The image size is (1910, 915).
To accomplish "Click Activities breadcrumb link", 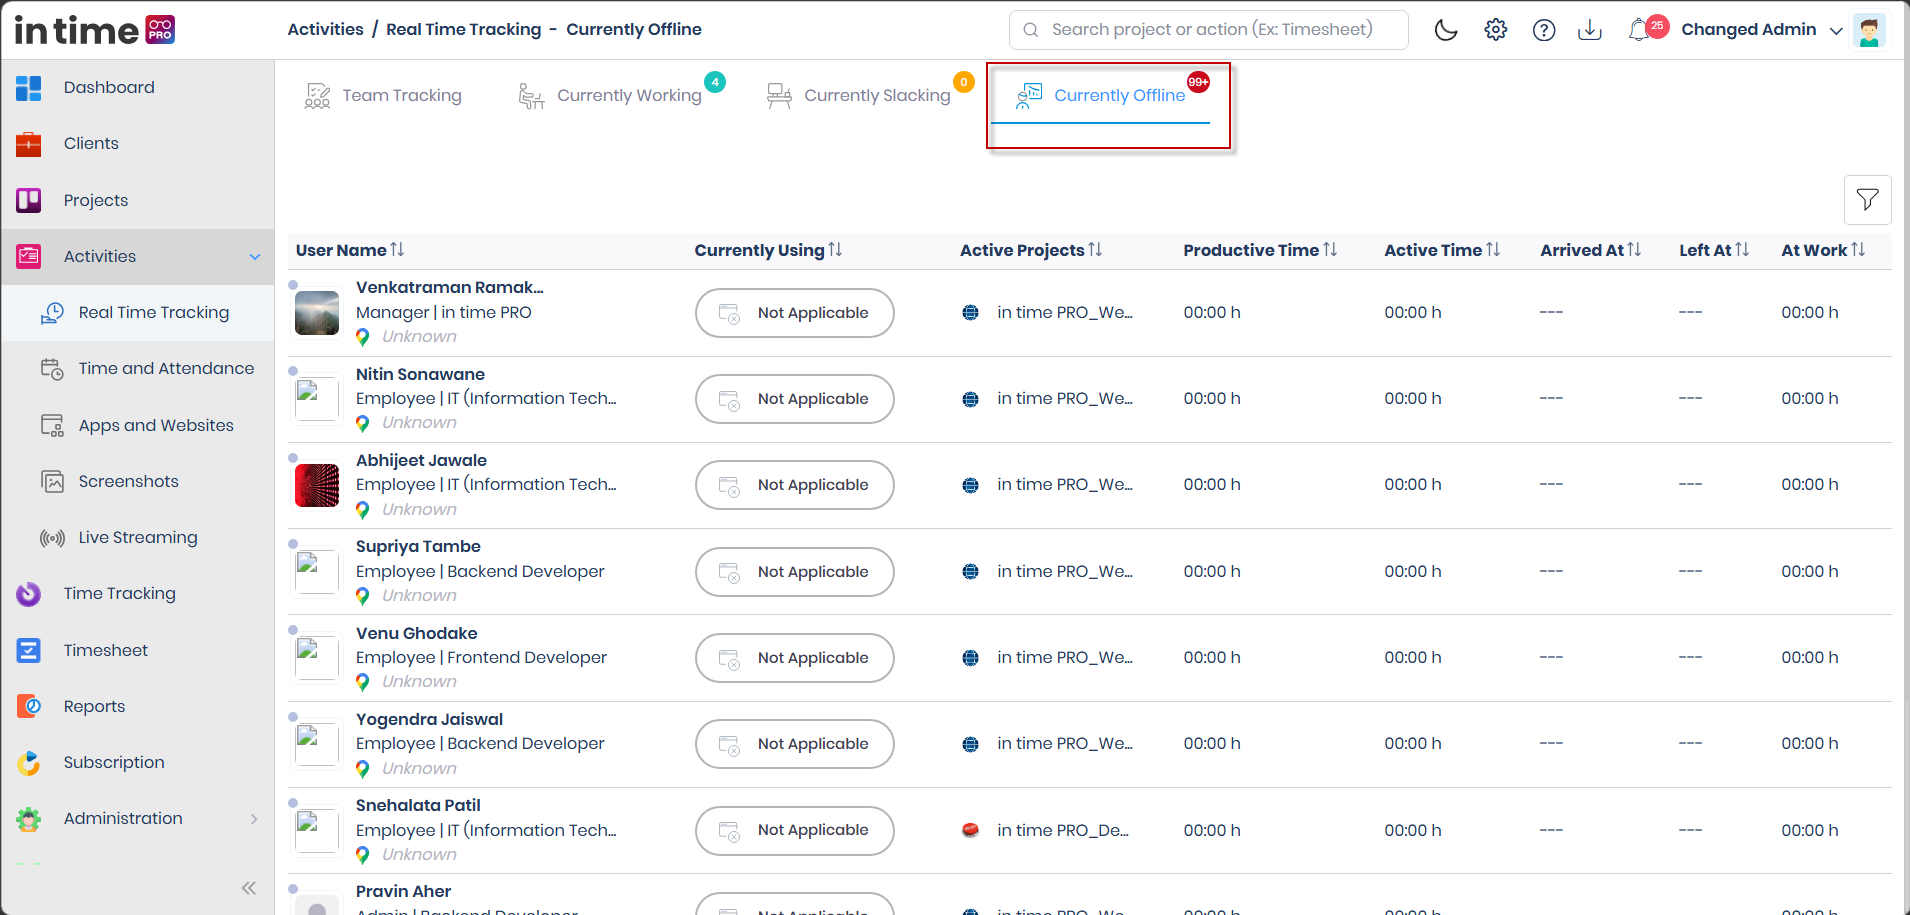I will click(x=325, y=29).
